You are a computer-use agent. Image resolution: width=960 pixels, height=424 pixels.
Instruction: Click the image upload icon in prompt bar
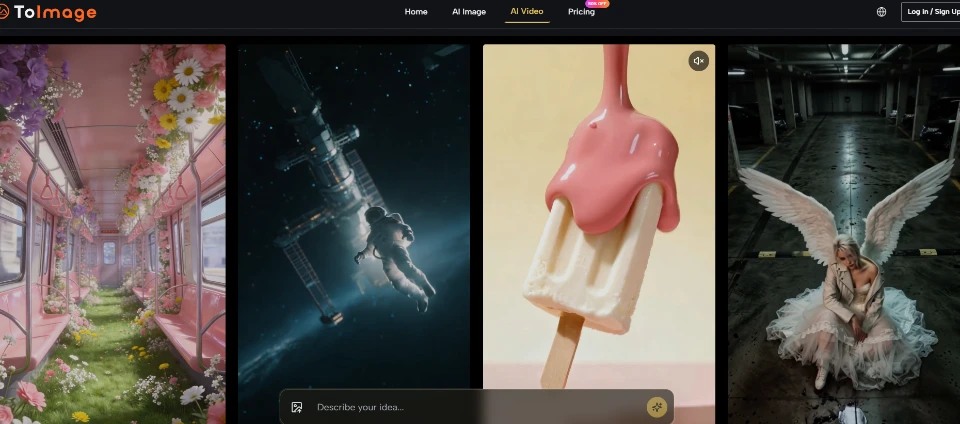[x=297, y=407]
